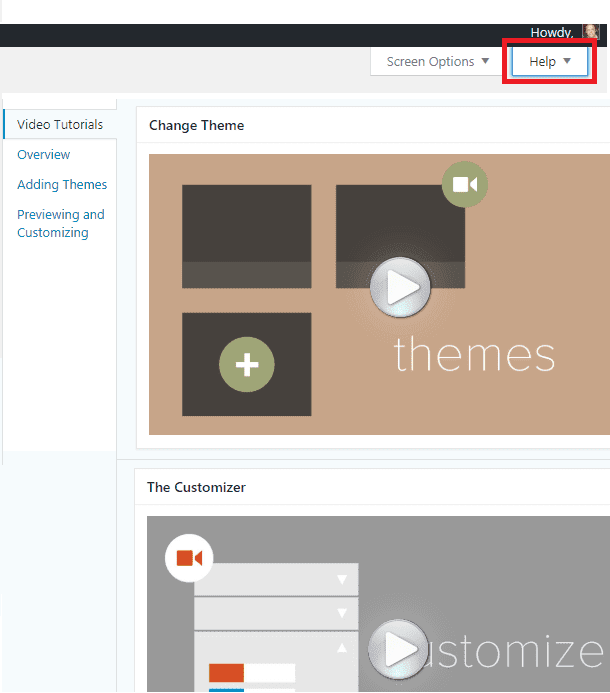Screen dimensions: 610x693
Task: Switch to the Adding Themes tab
Action: (x=62, y=184)
